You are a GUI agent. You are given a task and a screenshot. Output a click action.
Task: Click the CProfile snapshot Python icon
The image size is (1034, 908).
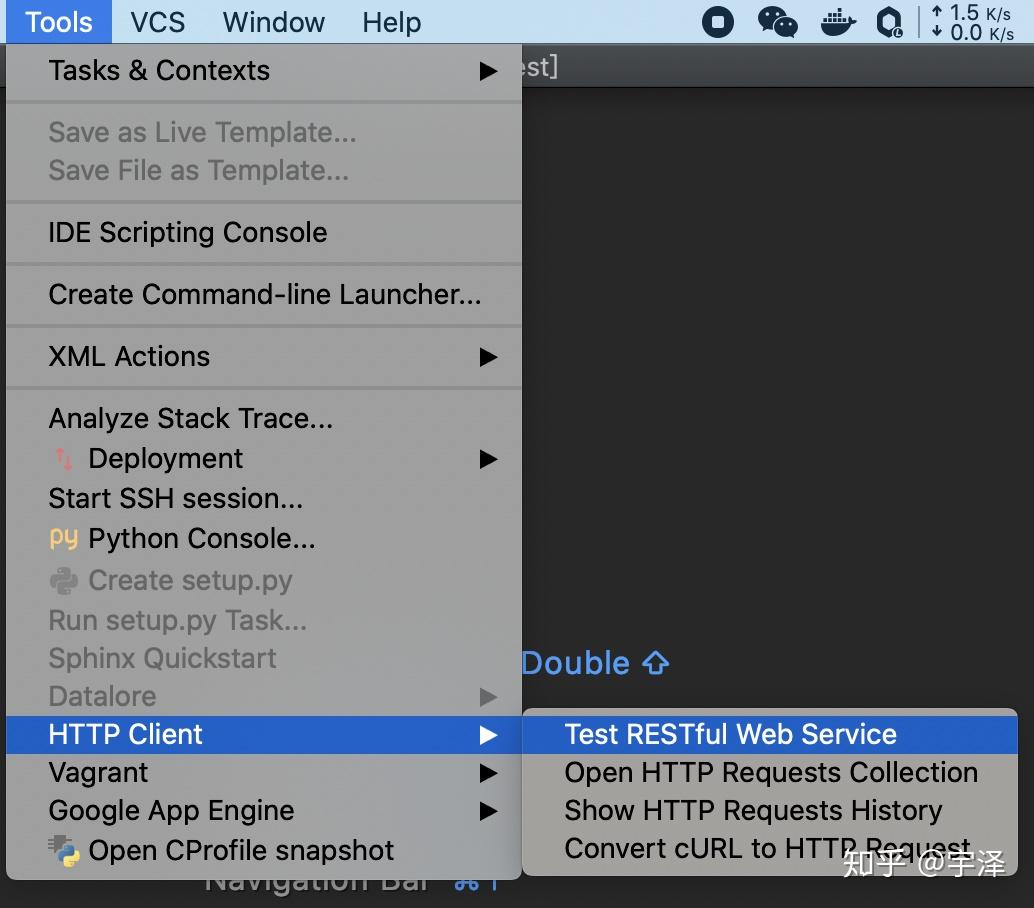click(64, 851)
